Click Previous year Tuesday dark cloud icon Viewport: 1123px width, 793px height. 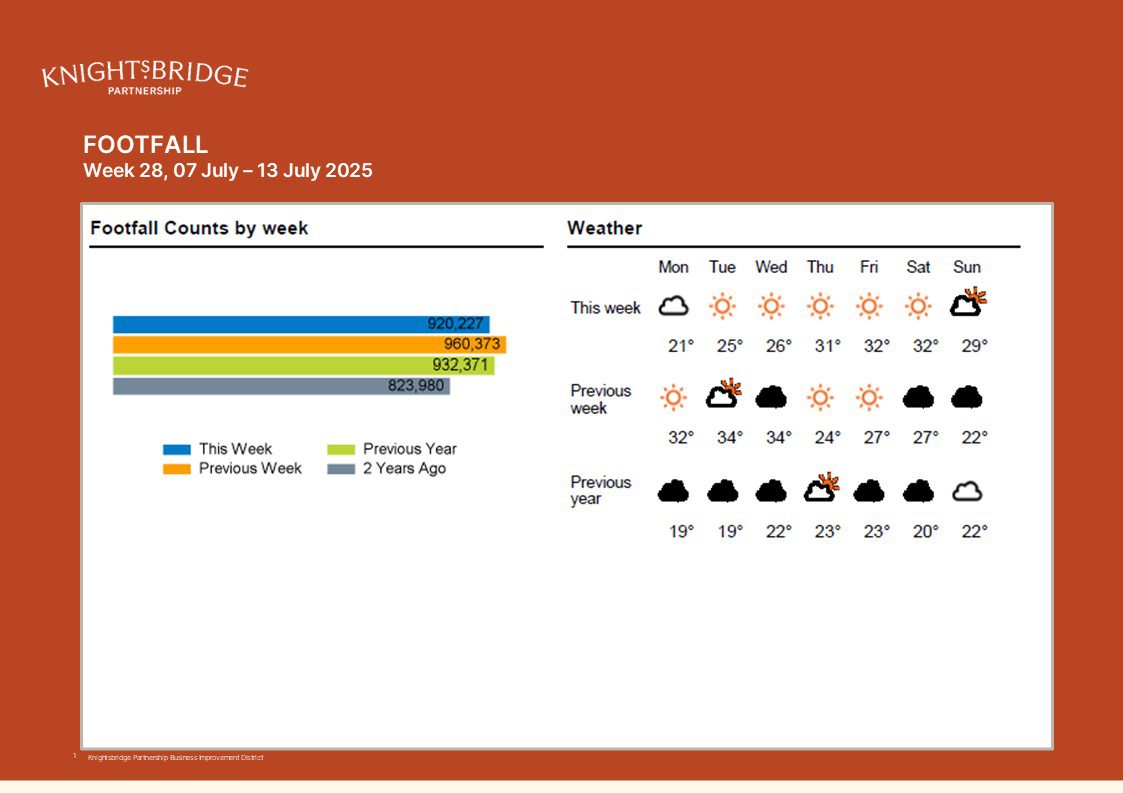point(722,491)
